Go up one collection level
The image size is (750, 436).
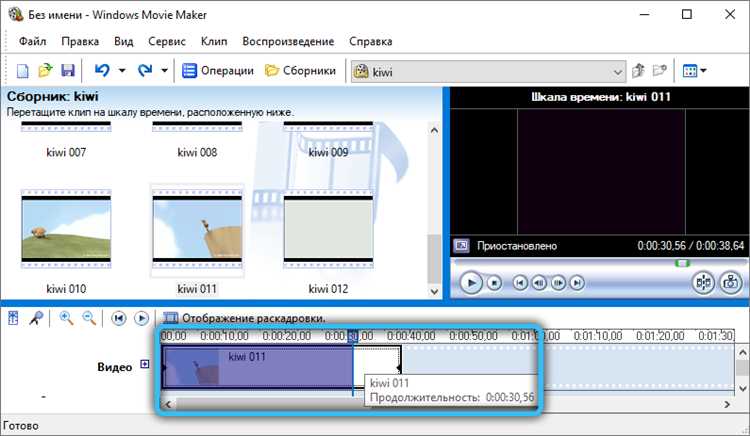(638, 71)
